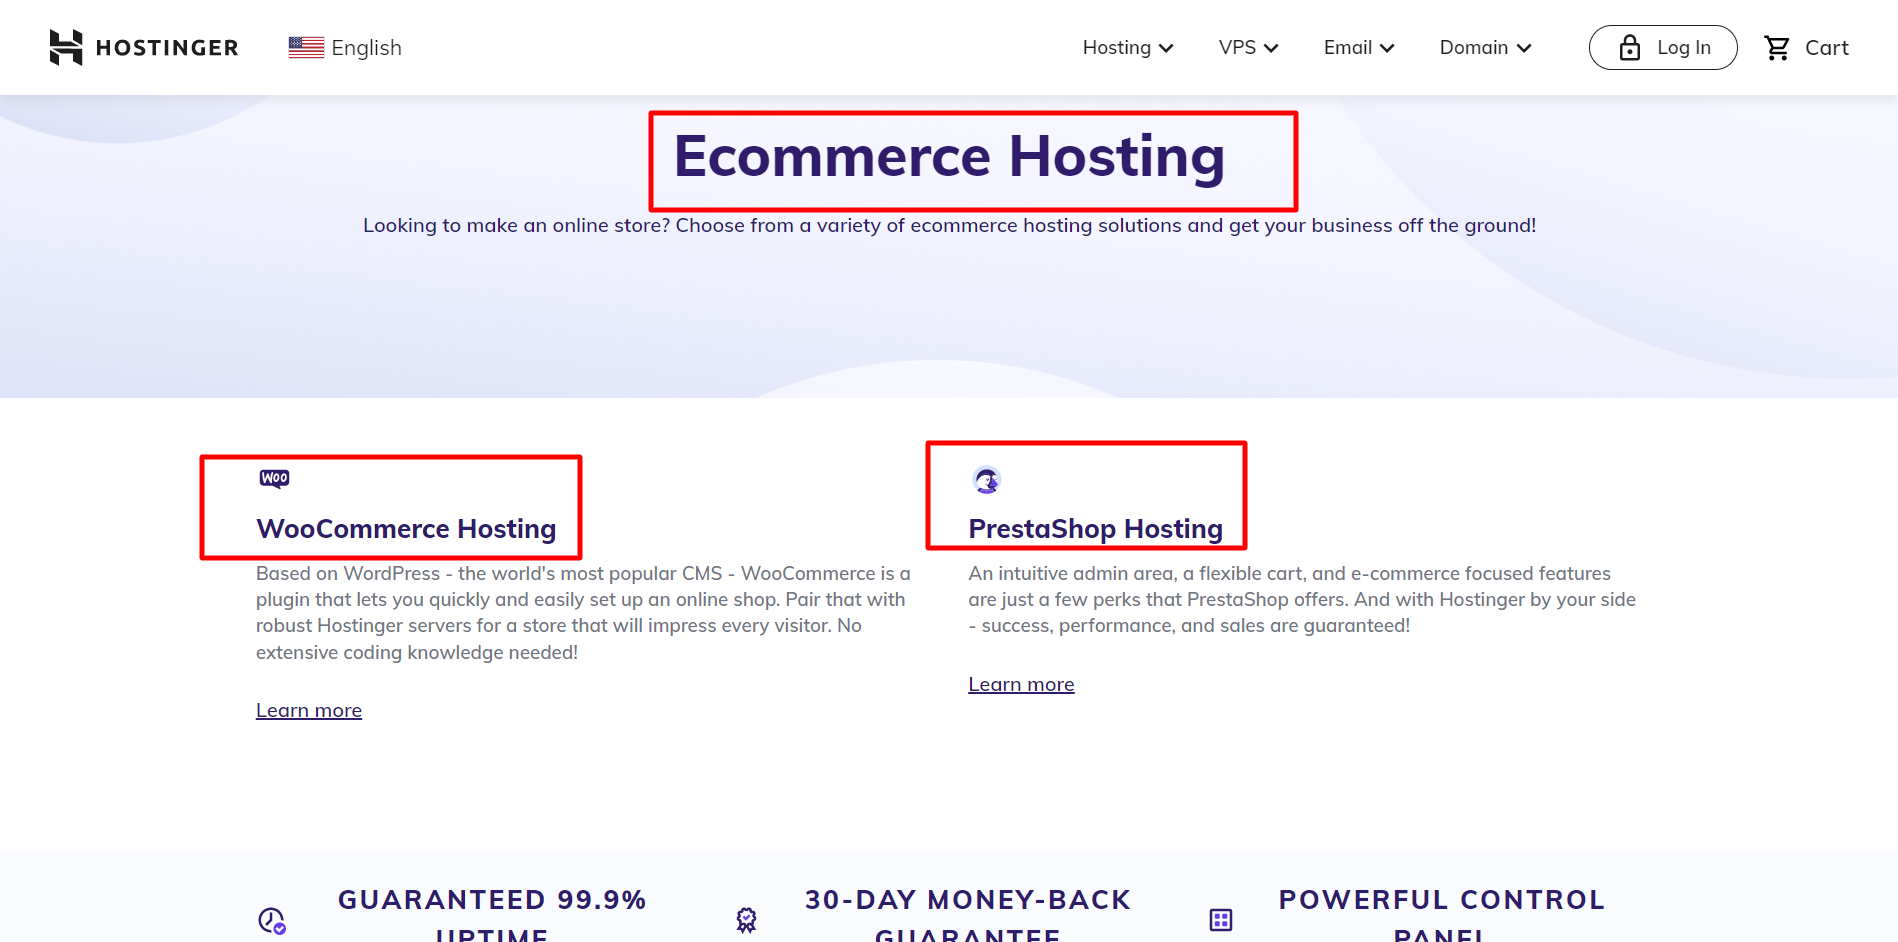This screenshot has width=1898, height=942.
Task: Expand the Hosting dropdown menu
Action: click(x=1128, y=47)
